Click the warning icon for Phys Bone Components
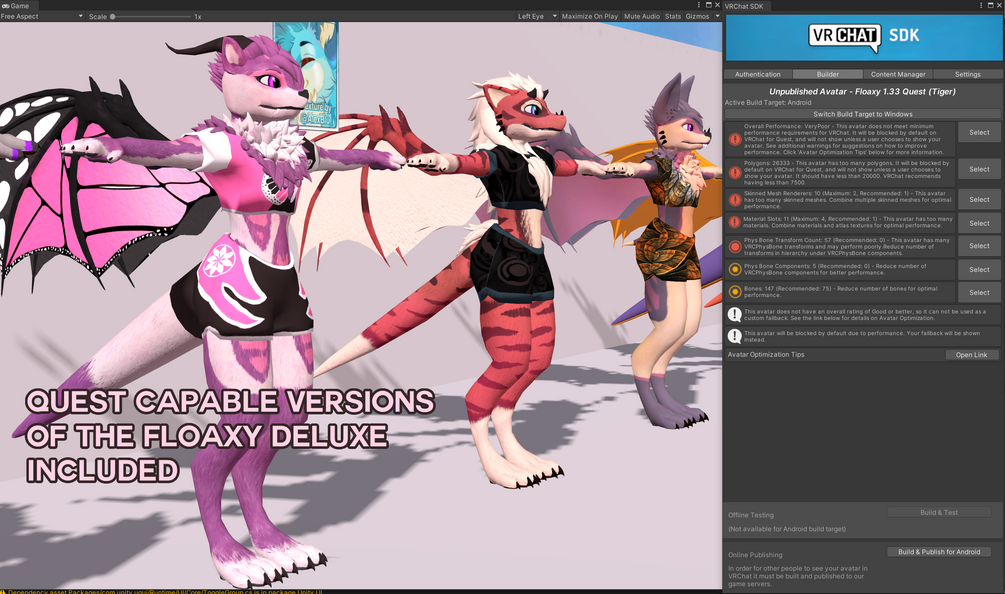The image size is (1005, 594). click(735, 269)
